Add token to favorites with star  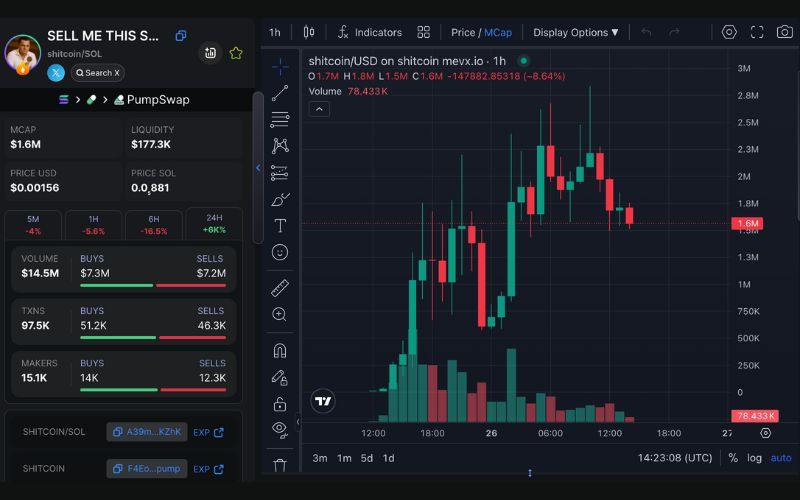pyautogui.click(x=236, y=53)
